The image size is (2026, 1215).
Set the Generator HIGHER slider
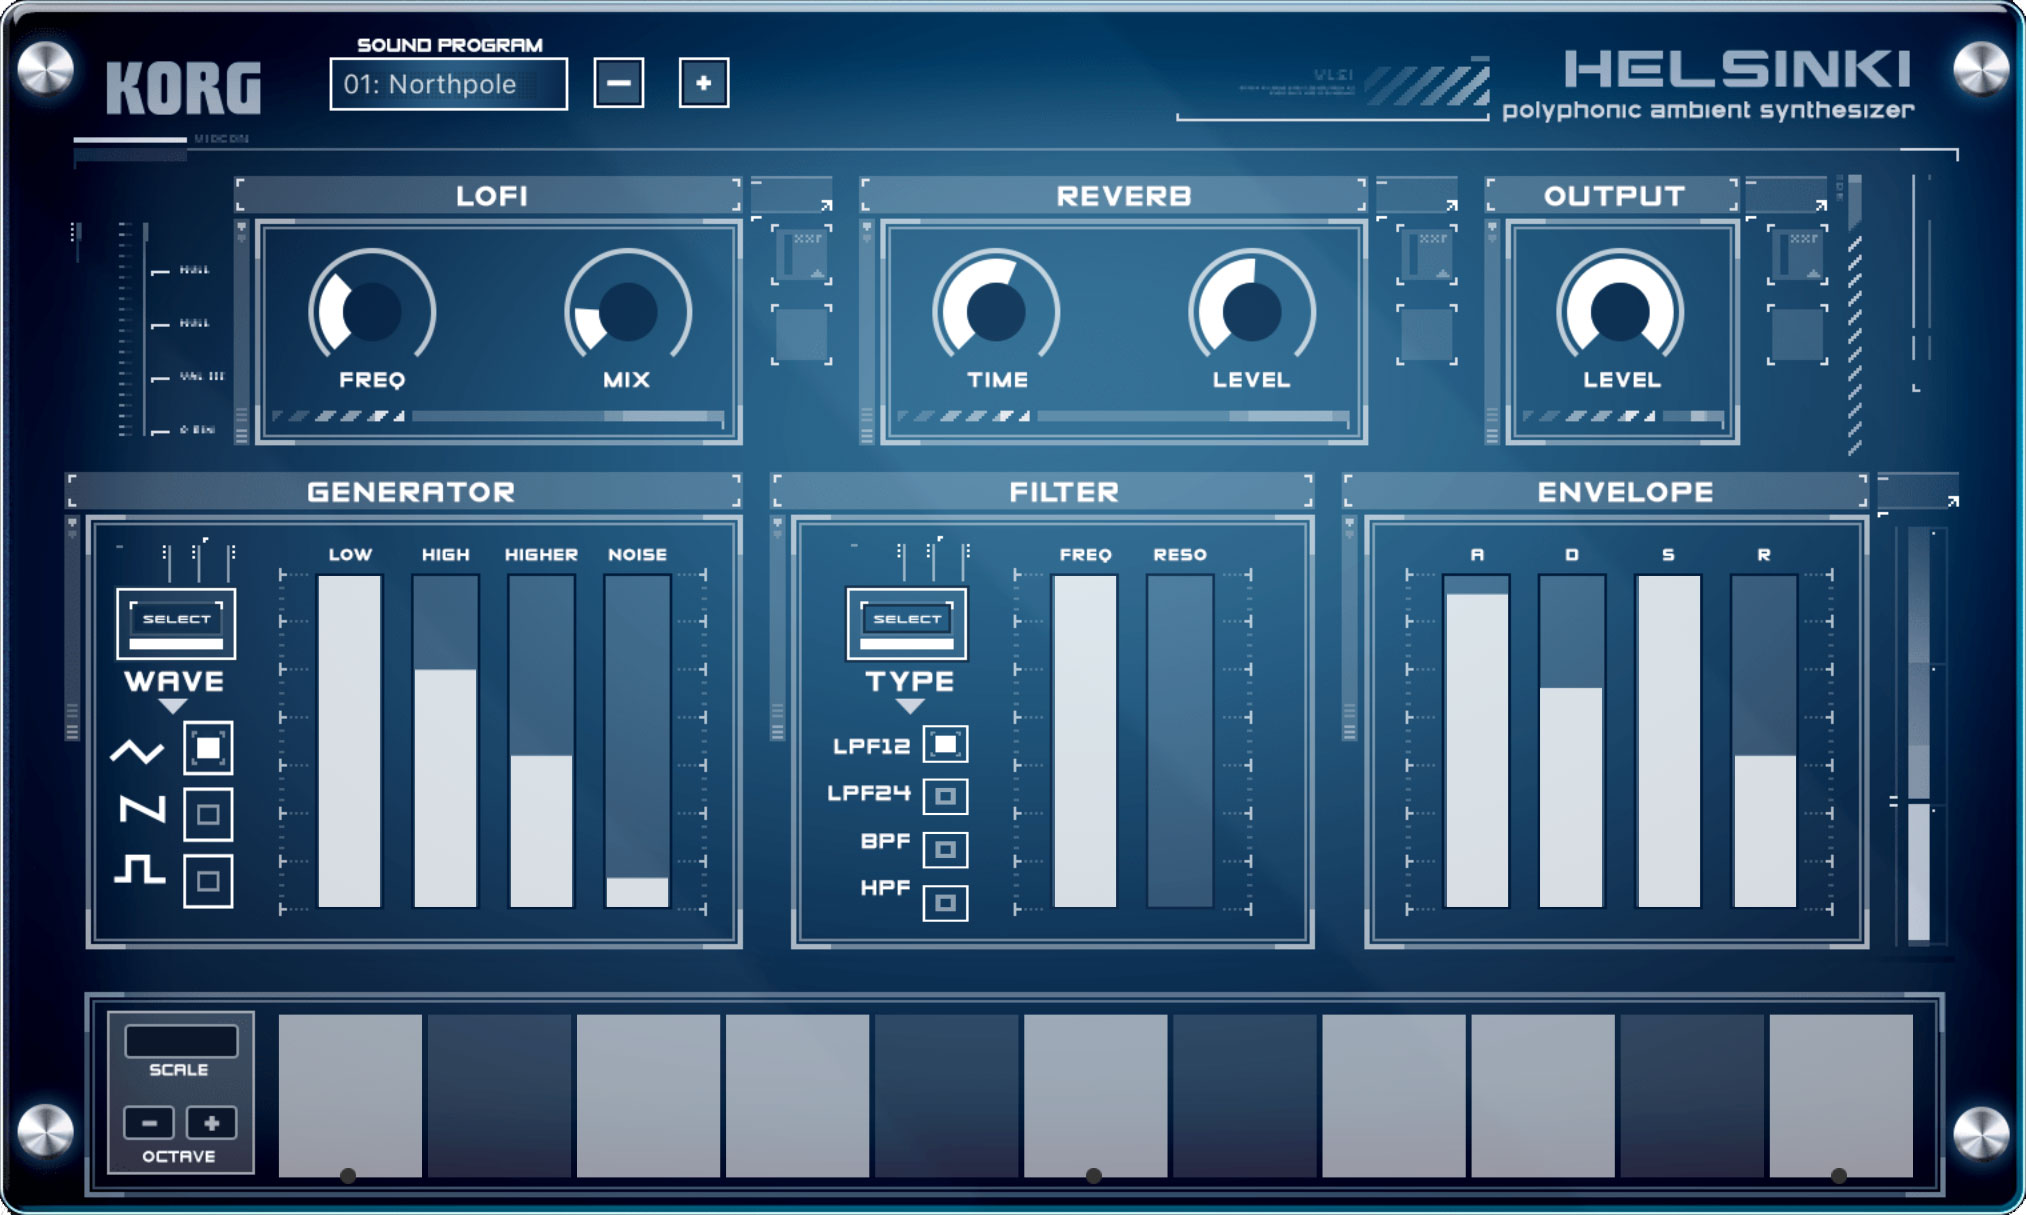[x=541, y=741]
